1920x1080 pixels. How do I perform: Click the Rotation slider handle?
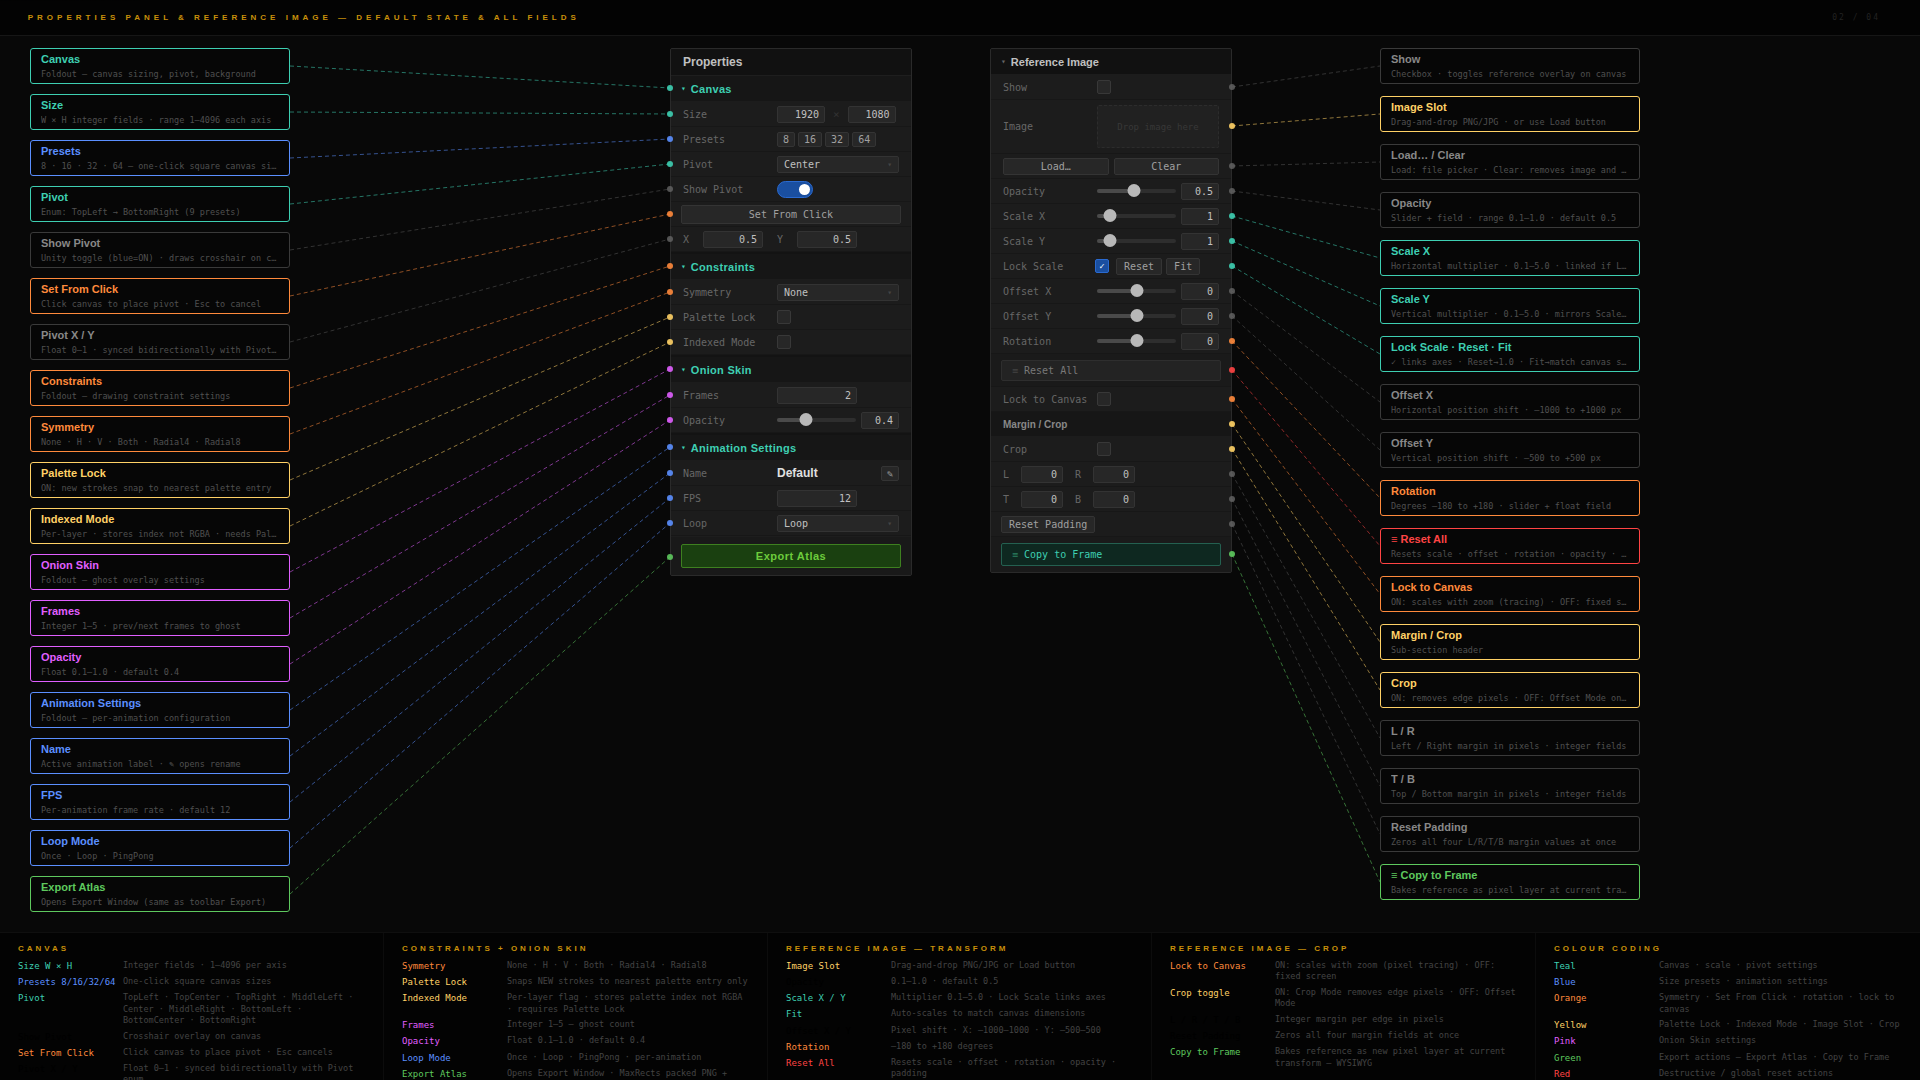tap(1137, 342)
